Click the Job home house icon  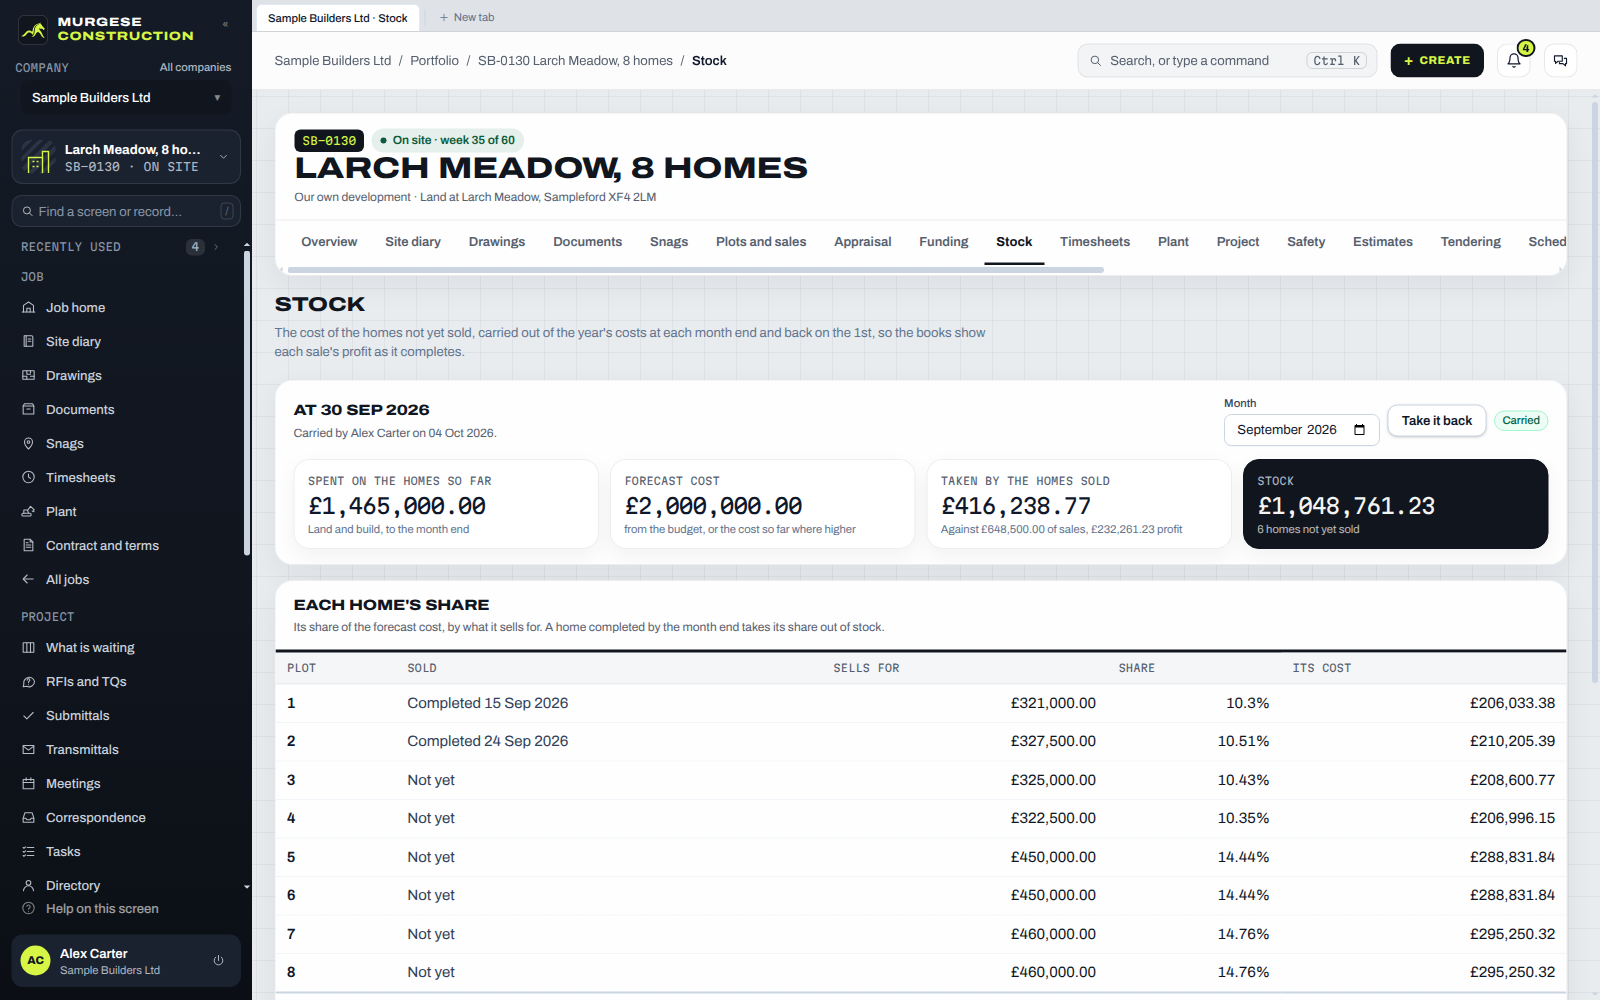coord(29,308)
